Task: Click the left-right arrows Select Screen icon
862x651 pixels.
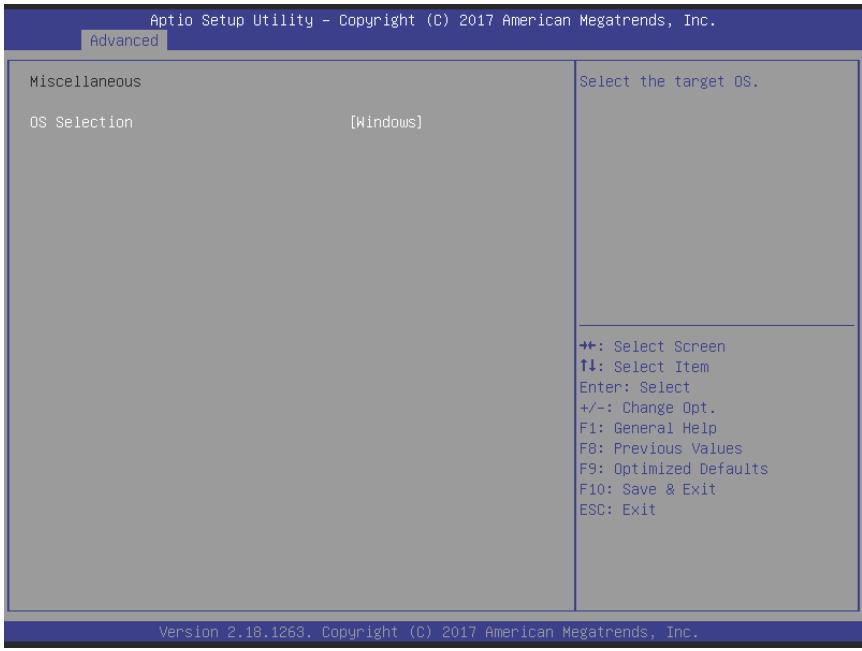Action: [588, 346]
